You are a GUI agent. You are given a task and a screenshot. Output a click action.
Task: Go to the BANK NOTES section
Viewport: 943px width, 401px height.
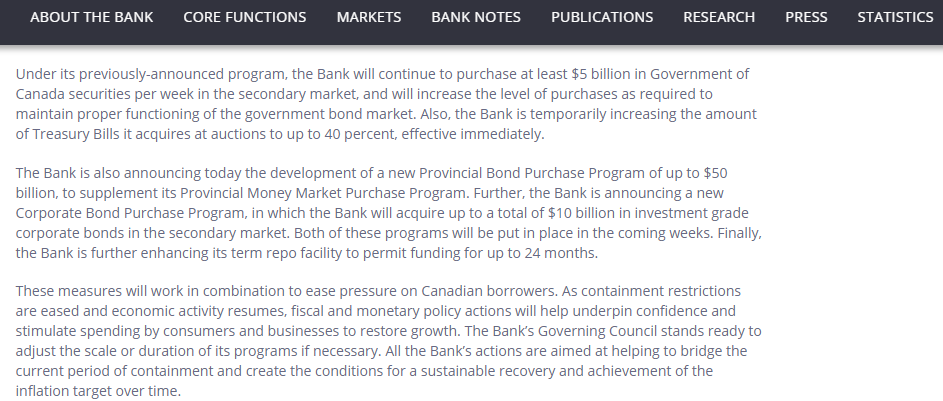click(x=476, y=17)
